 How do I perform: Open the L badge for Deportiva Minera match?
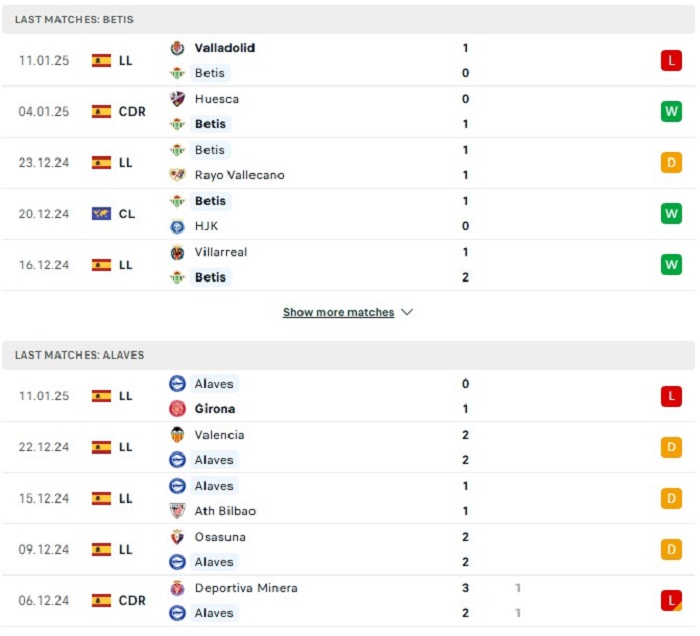coord(671,600)
